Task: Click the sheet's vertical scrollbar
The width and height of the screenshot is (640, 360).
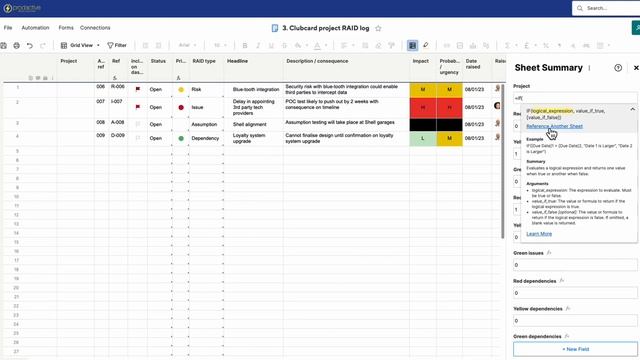Action: (x=502, y=161)
